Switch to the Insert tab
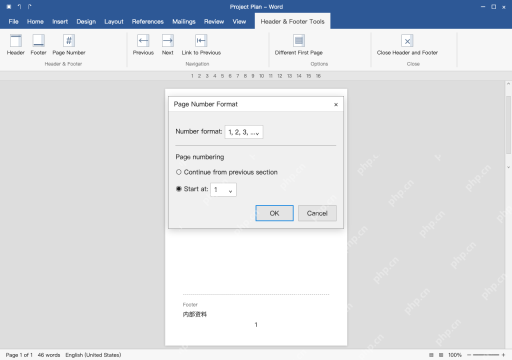Viewport: 512px width, 360px height. point(60,22)
